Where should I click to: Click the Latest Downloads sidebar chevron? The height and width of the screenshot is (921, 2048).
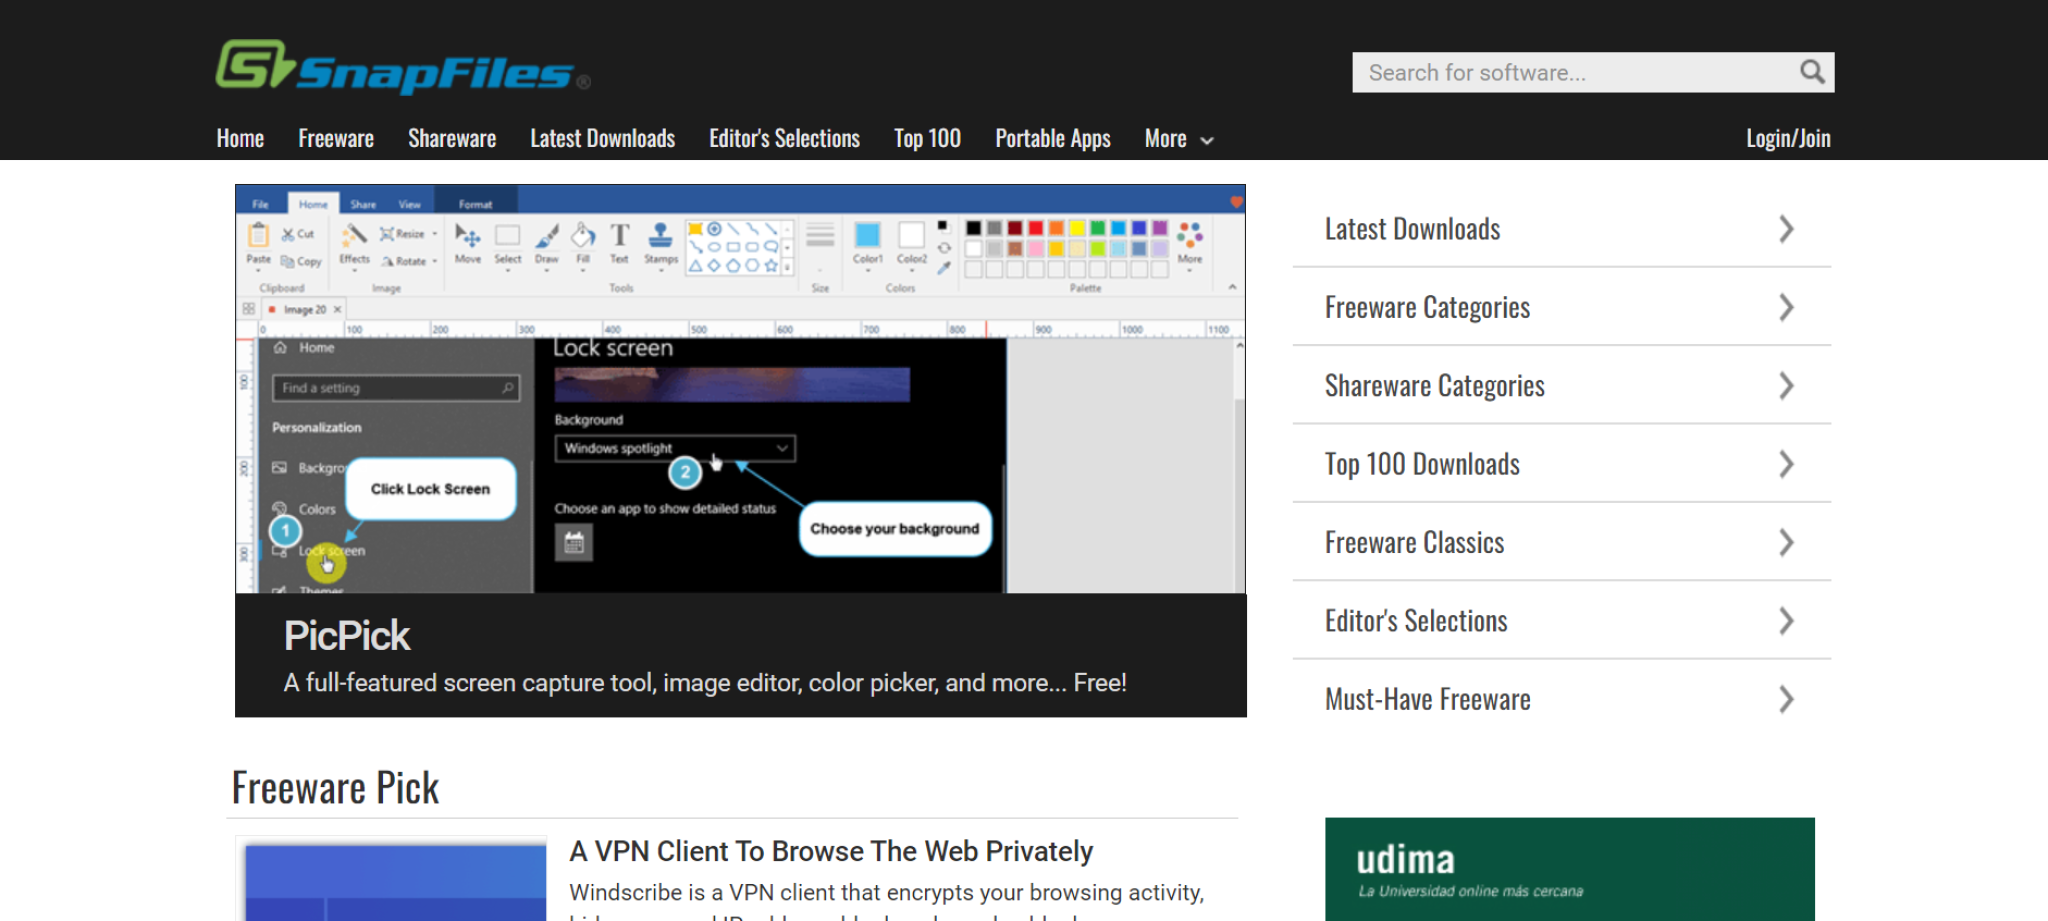(x=1786, y=229)
